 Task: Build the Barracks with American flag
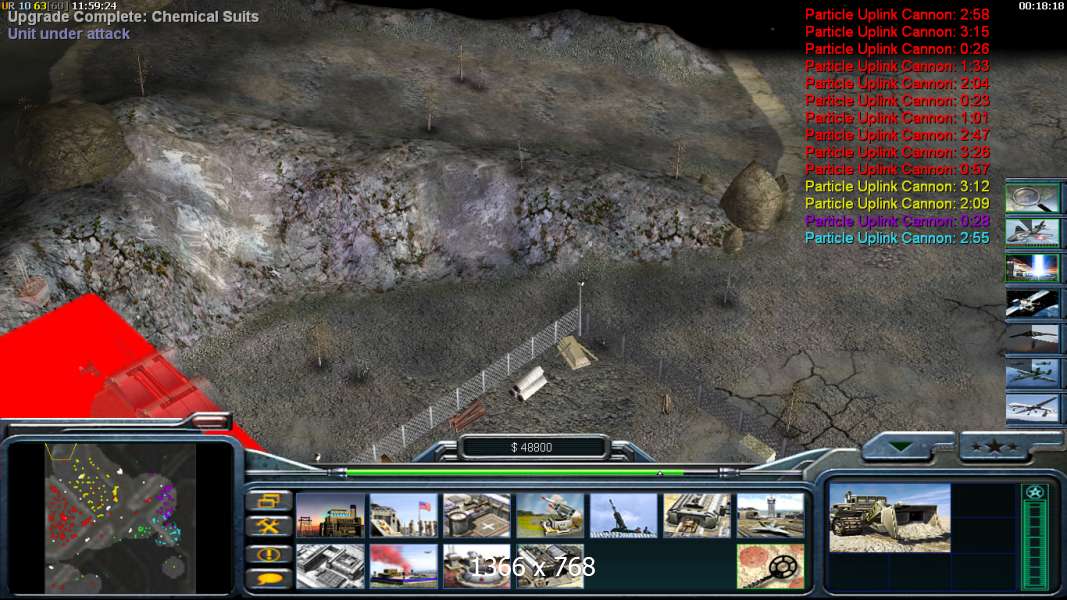point(404,516)
